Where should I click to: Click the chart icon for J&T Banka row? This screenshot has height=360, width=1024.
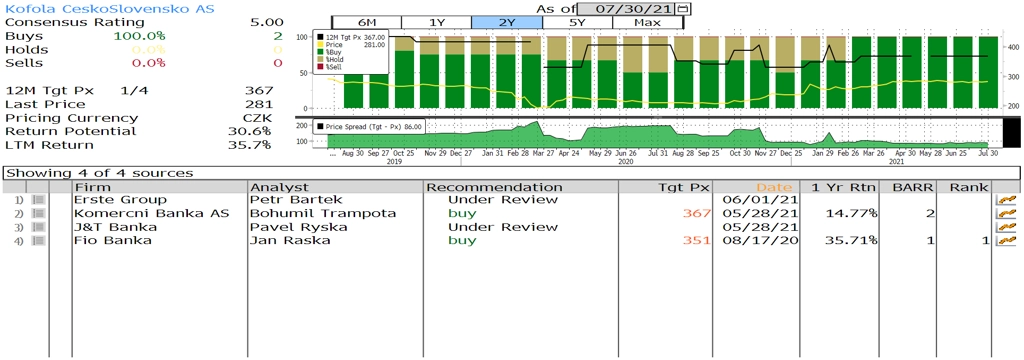pos(1007,227)
